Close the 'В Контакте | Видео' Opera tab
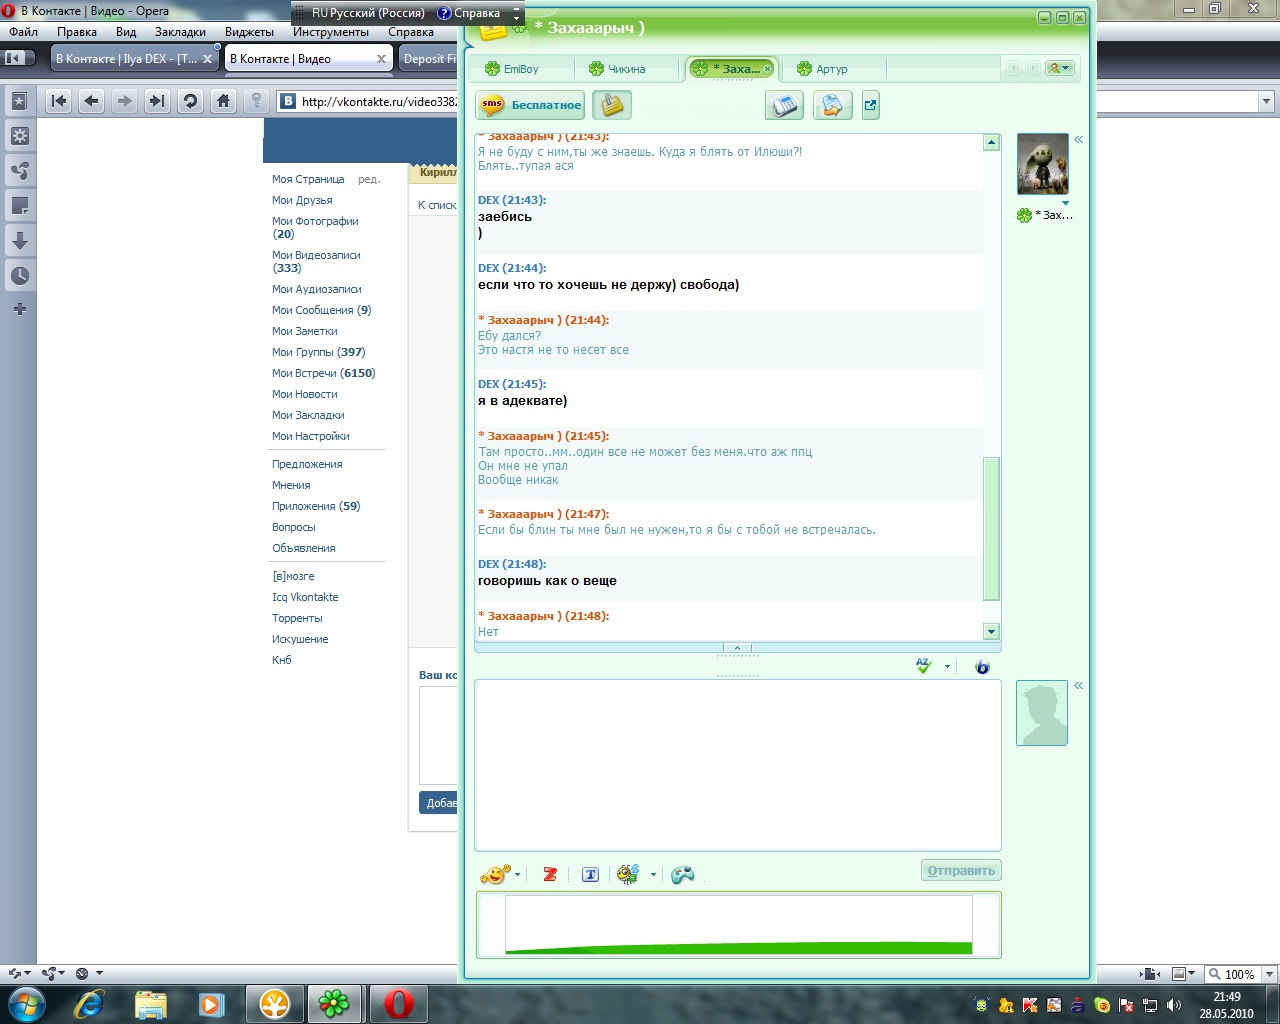Image resolution: width=1280 pixels, height=1024 pixels. tap(381, 59)
